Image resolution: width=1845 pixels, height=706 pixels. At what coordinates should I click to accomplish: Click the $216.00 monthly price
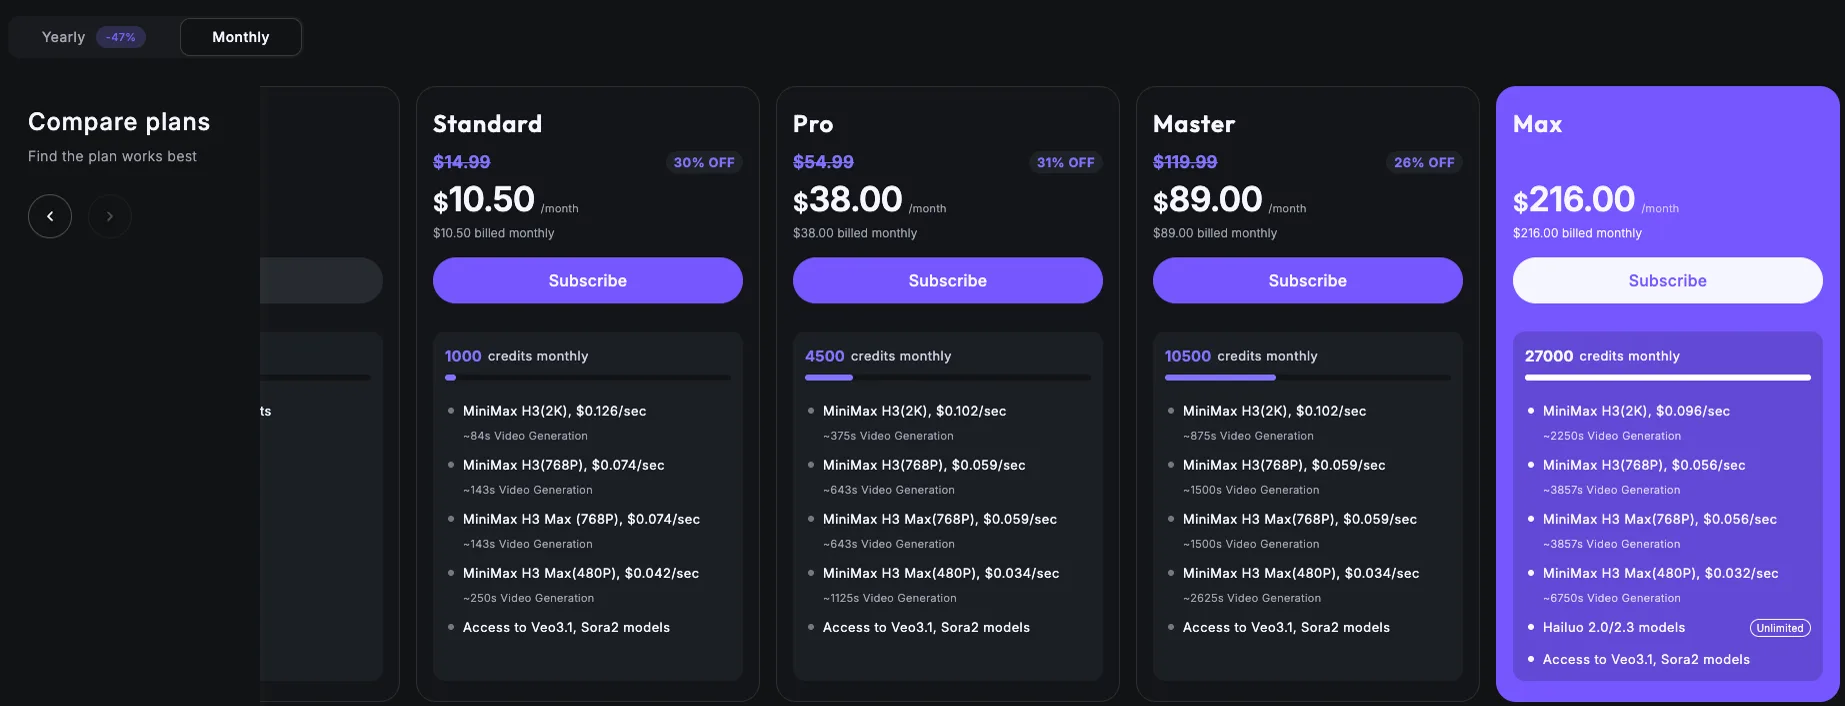[1574, 200]
